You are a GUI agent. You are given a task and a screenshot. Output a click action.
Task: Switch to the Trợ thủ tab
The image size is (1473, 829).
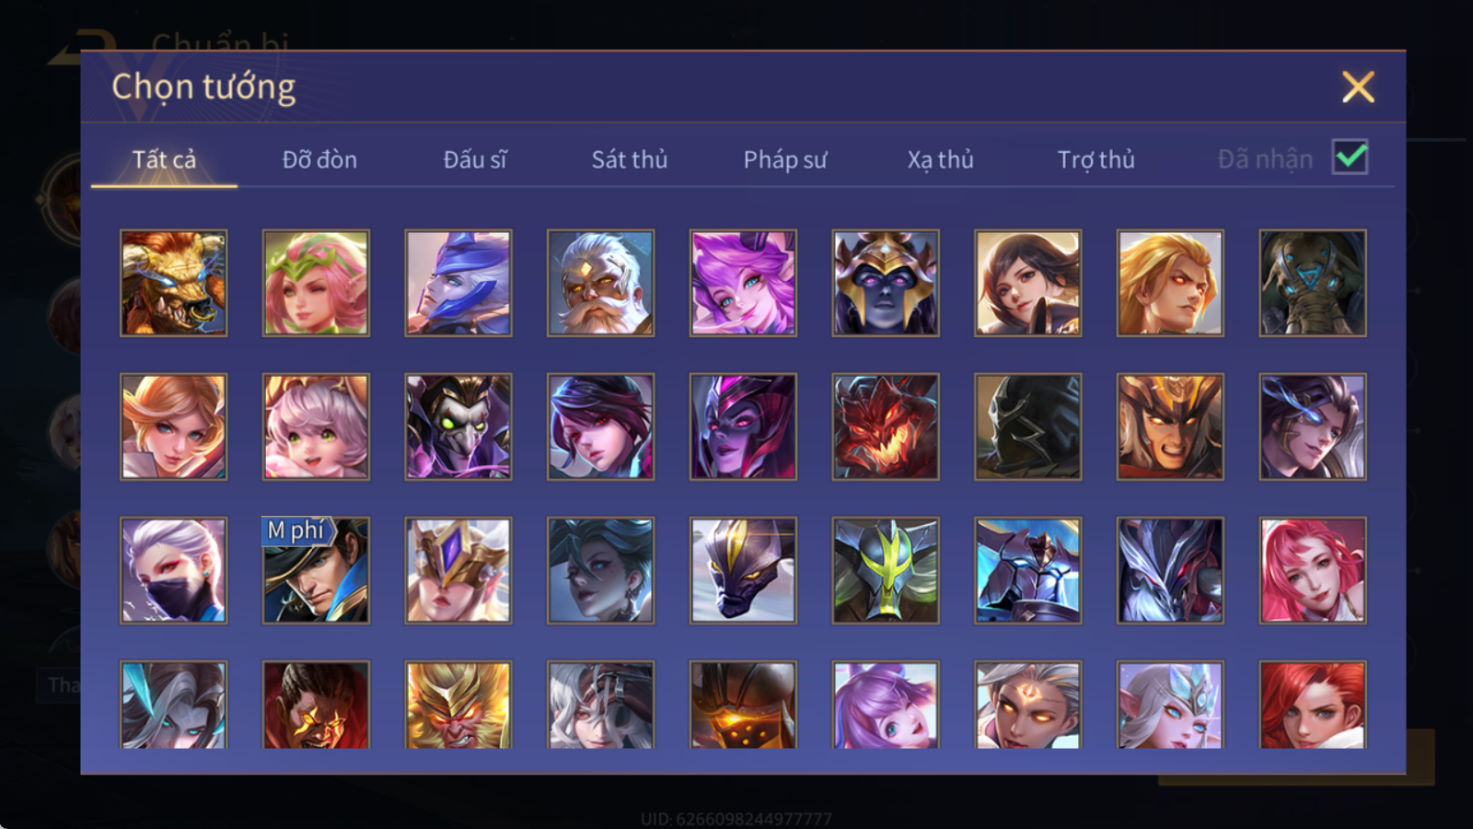pyautogui.click(x=1096, y=160)
